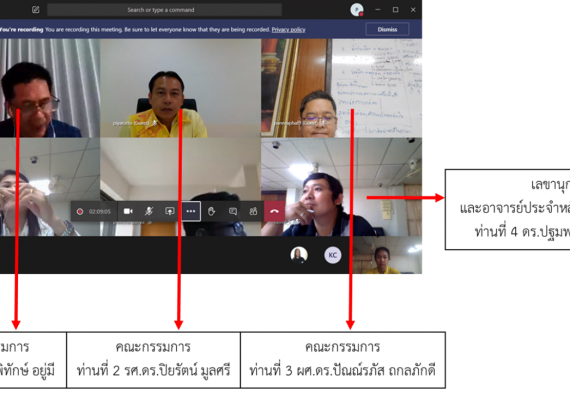Dismiss the recording notification banner
570x396 pixels.
tap(387, 29)
